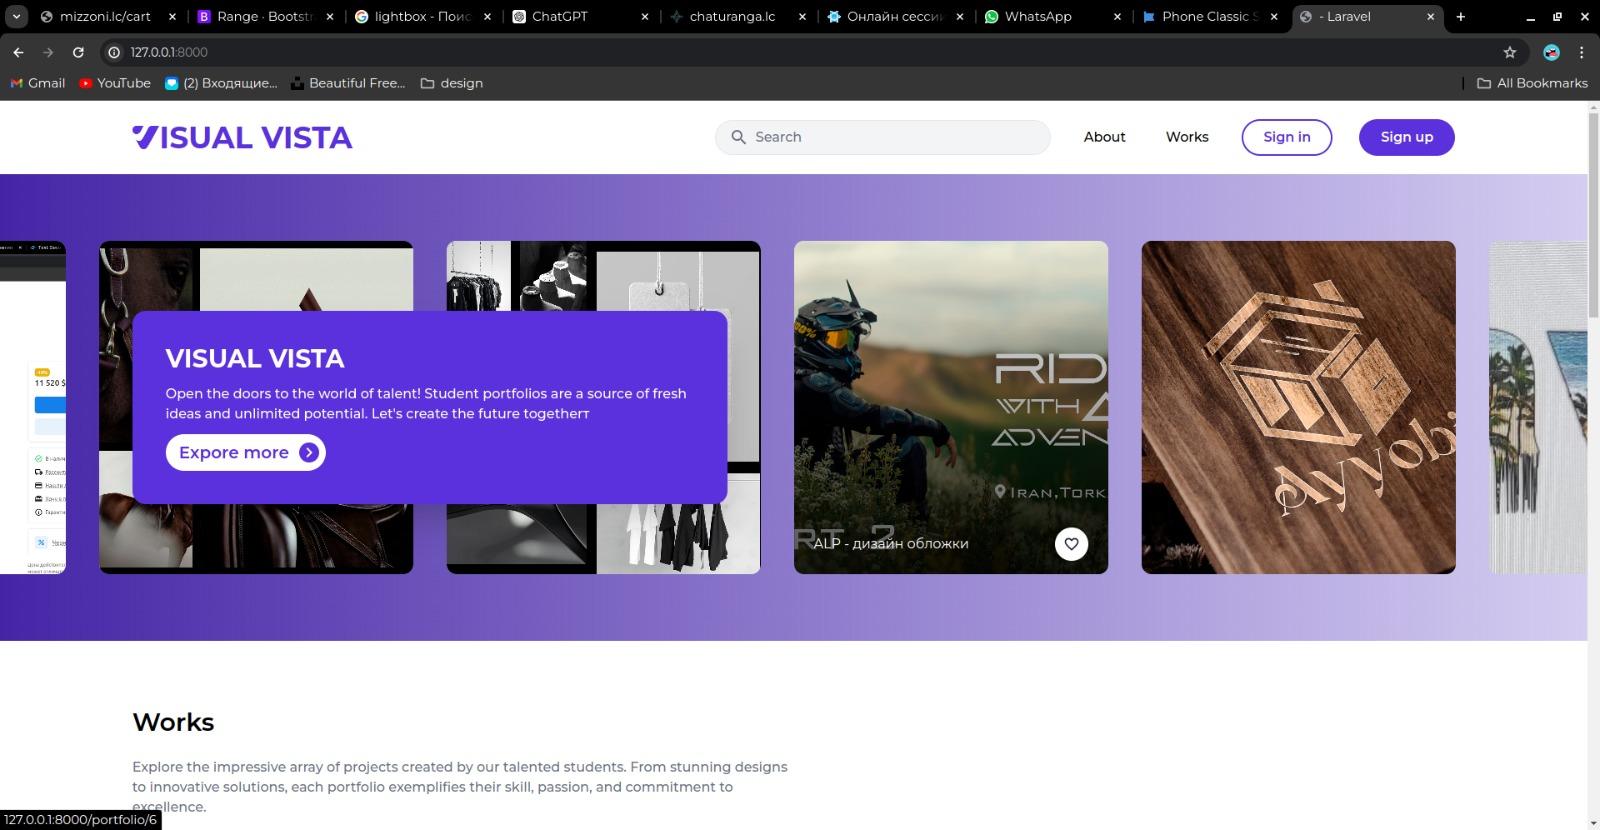This screenshot has height=830, width=1600.
Task: Open the design bookmarks folder
Action: click(x=452, y=83)
